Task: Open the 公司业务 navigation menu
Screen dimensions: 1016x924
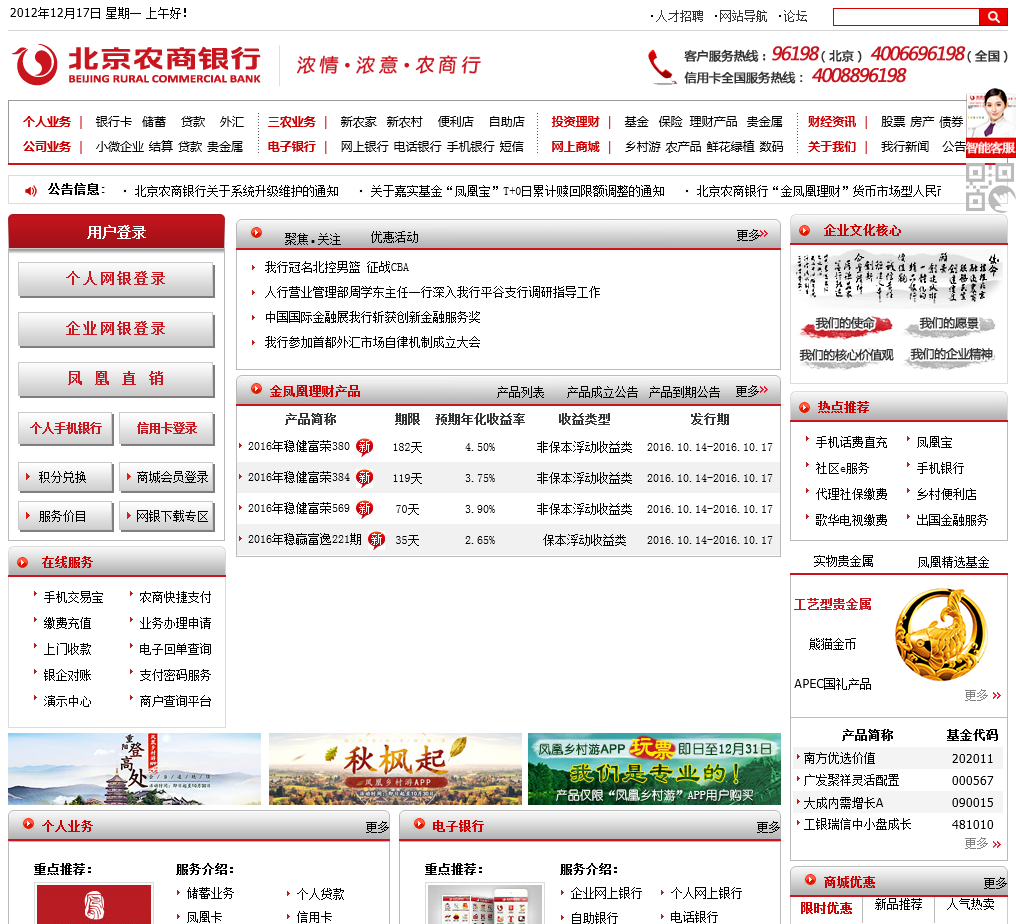Action: pos(47,147)
